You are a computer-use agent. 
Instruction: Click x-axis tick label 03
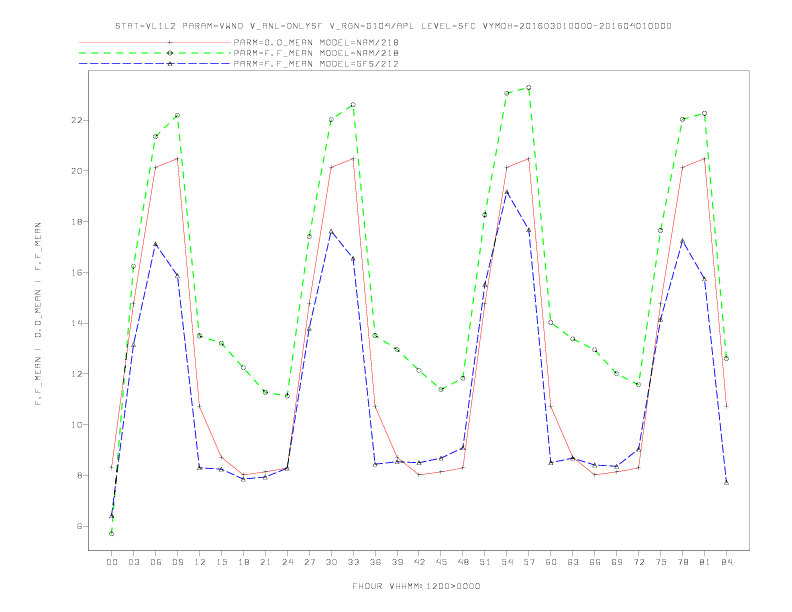(x=133, y=562)
